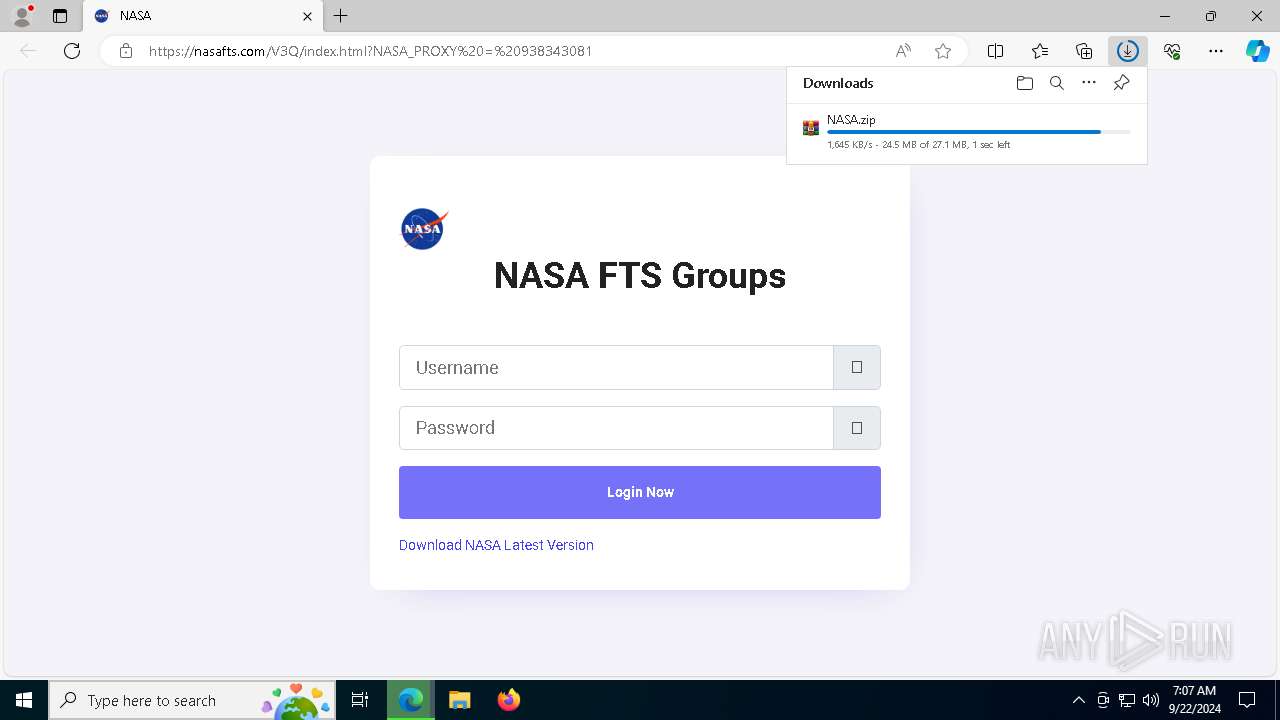The image size is (1280, 720).
Task: Click the NASA.zip file icon
Action: point(811,128)
